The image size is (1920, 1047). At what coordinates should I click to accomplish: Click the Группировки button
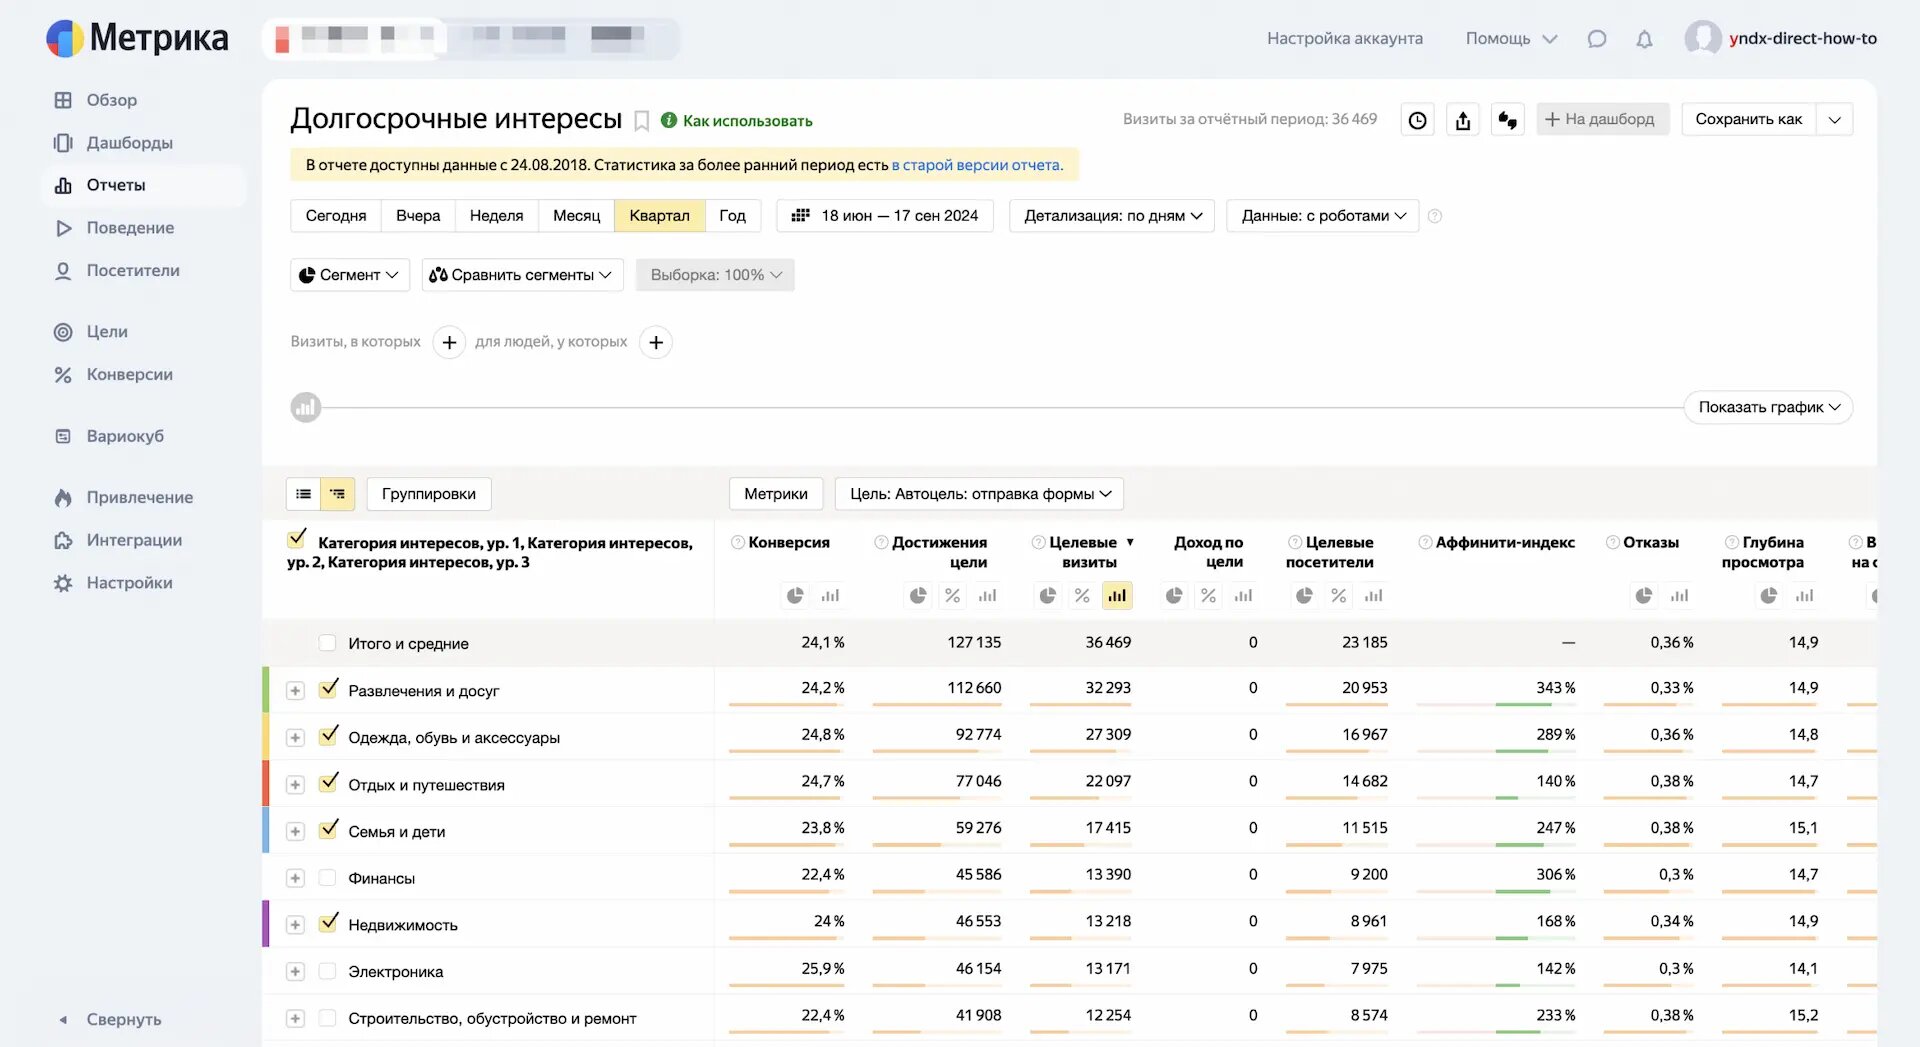click(428, 494)
